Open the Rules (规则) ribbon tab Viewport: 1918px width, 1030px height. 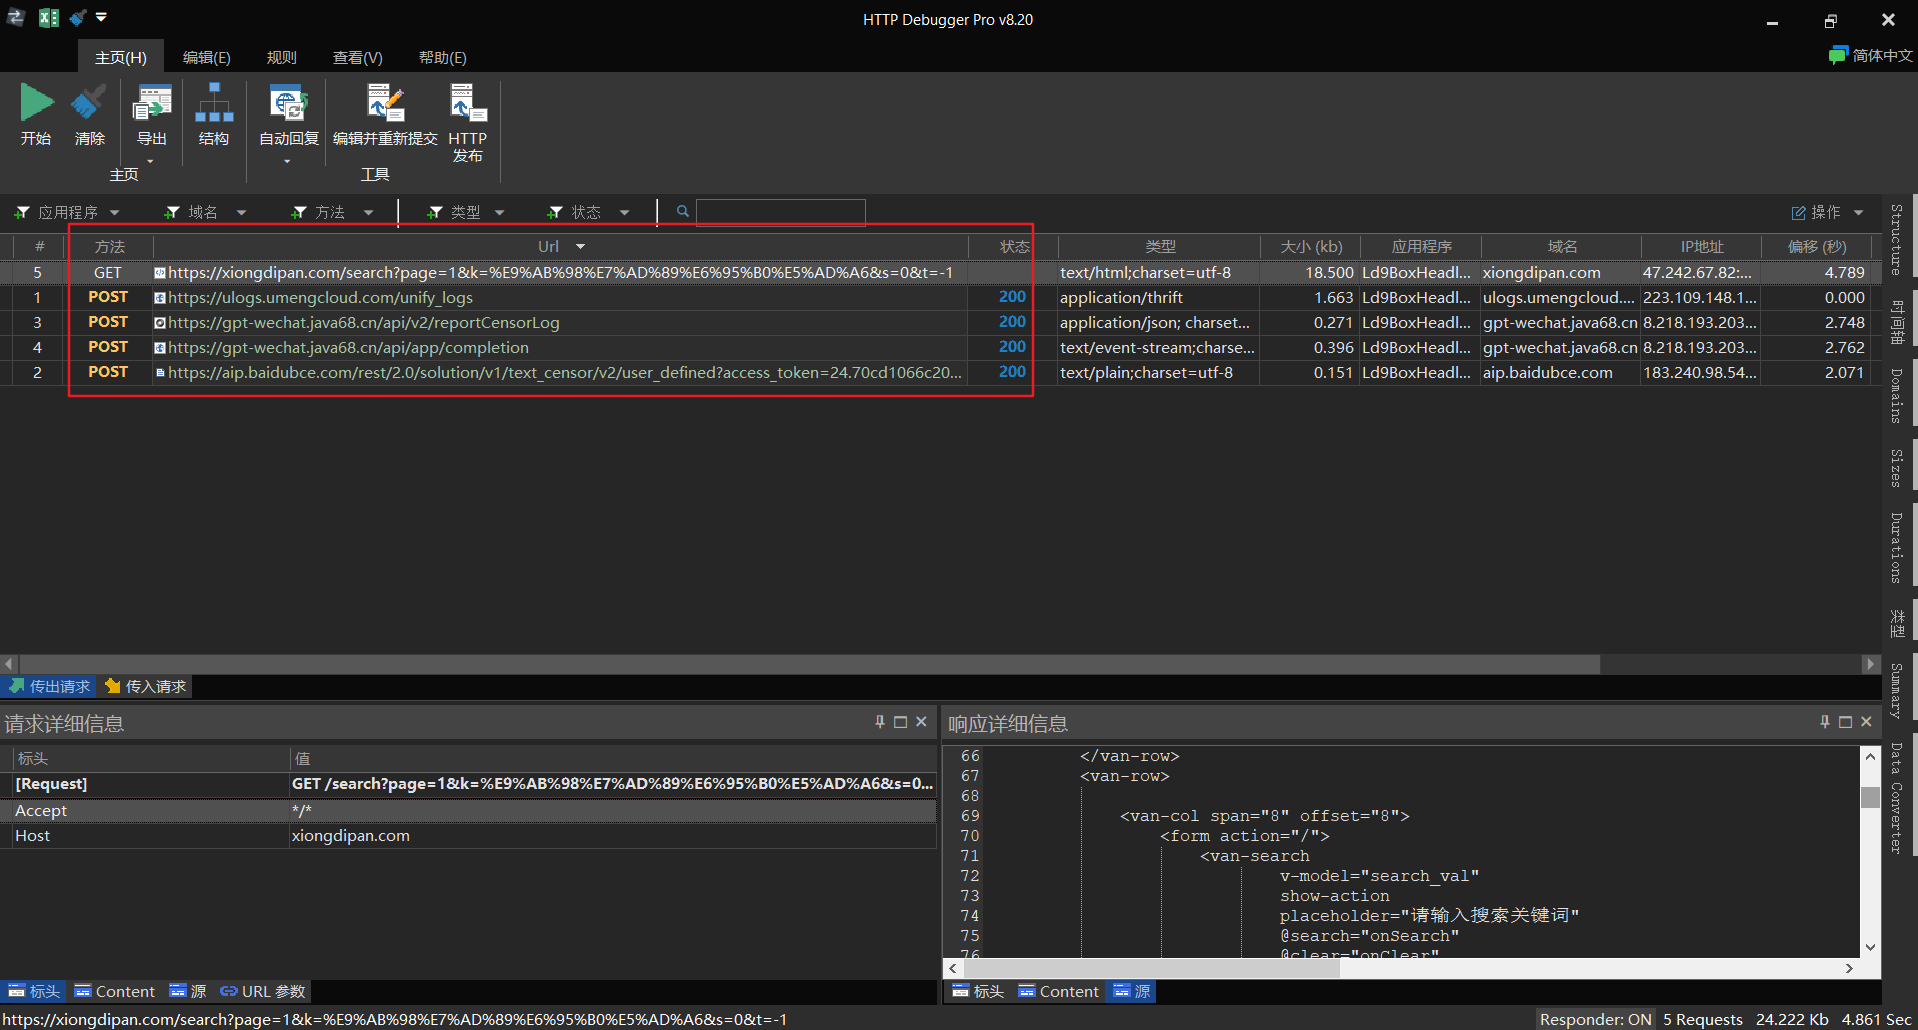[282, 57]
